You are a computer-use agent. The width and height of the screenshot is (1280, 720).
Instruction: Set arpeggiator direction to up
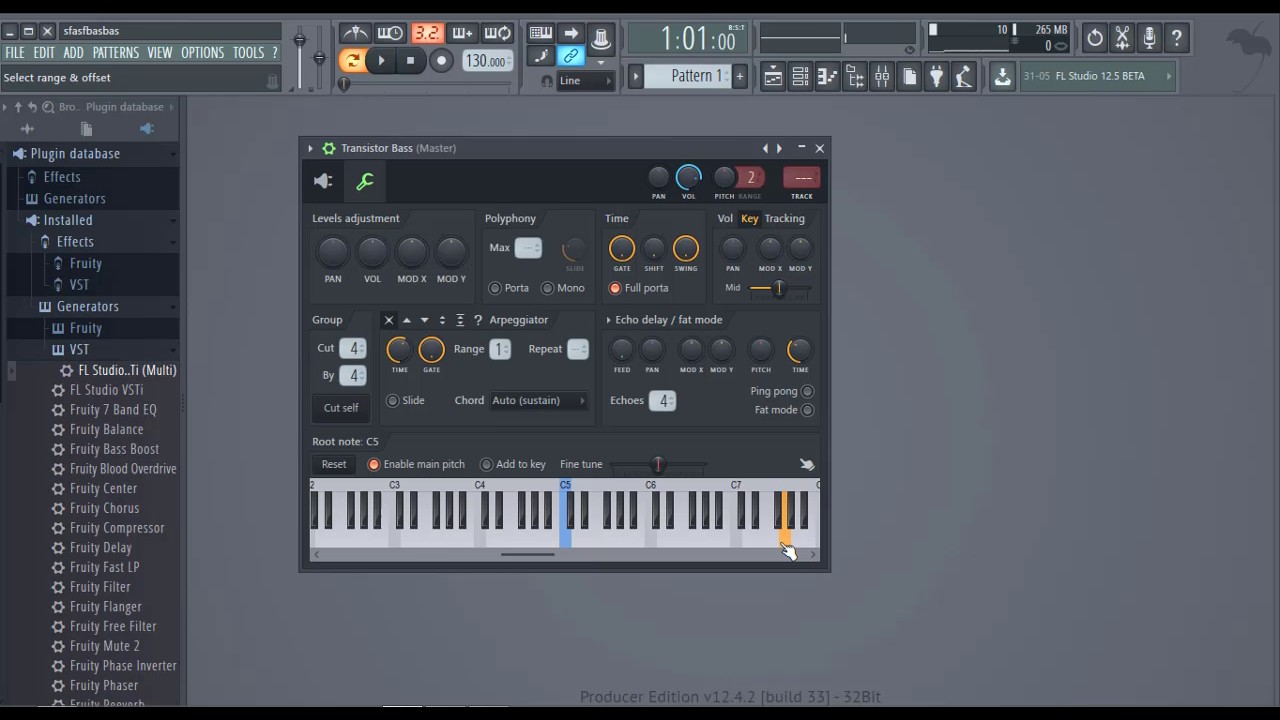coord(407,320)
